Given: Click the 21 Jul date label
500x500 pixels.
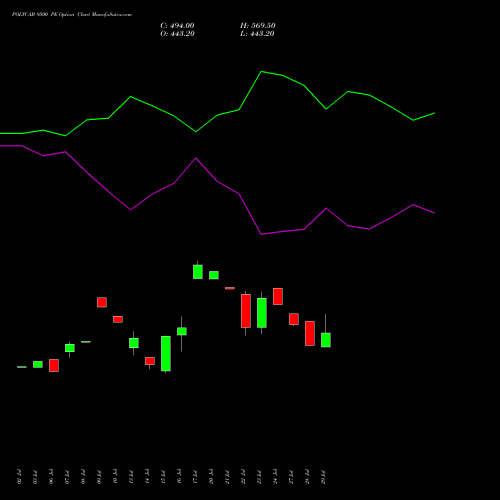Looking at the screenshot, I should 227,477.
